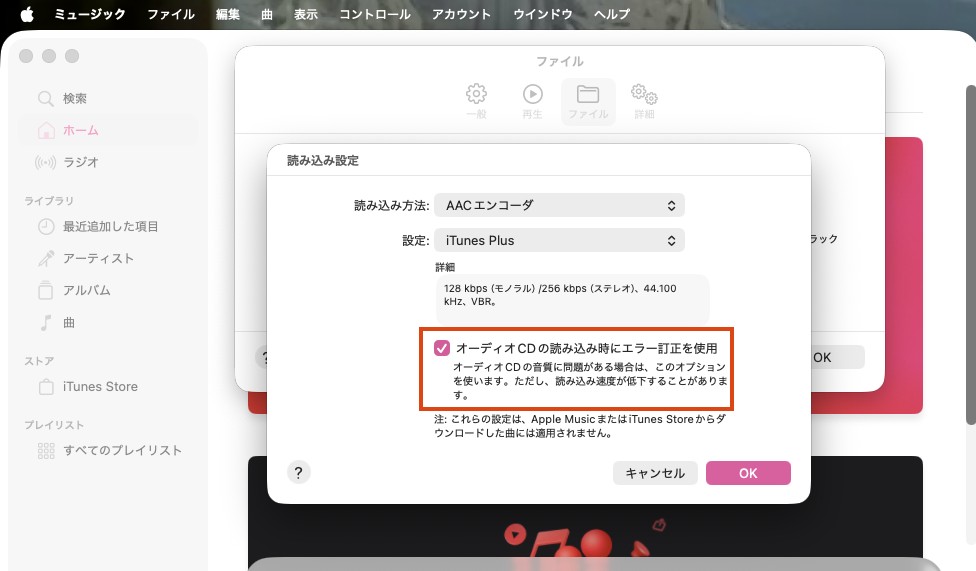Click the close button of Music window

(26, 56)
